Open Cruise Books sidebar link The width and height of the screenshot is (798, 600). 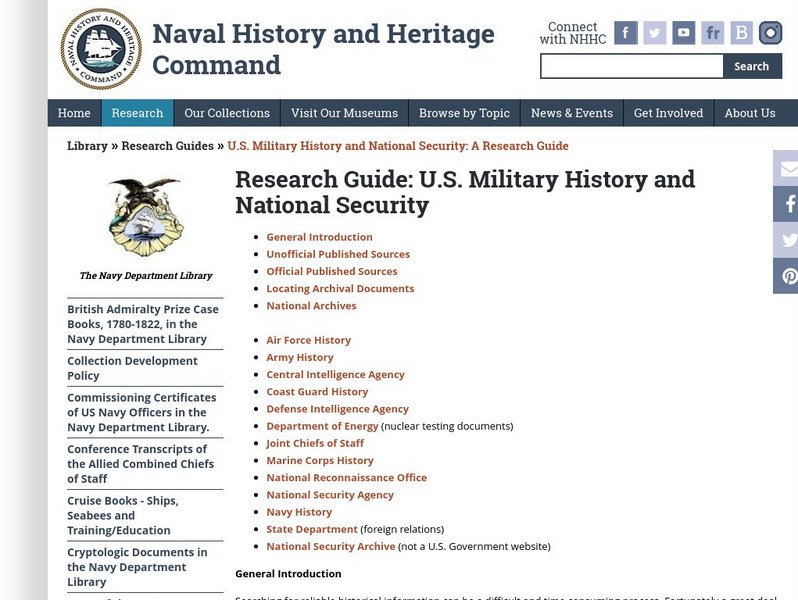[x=123, y=516]
